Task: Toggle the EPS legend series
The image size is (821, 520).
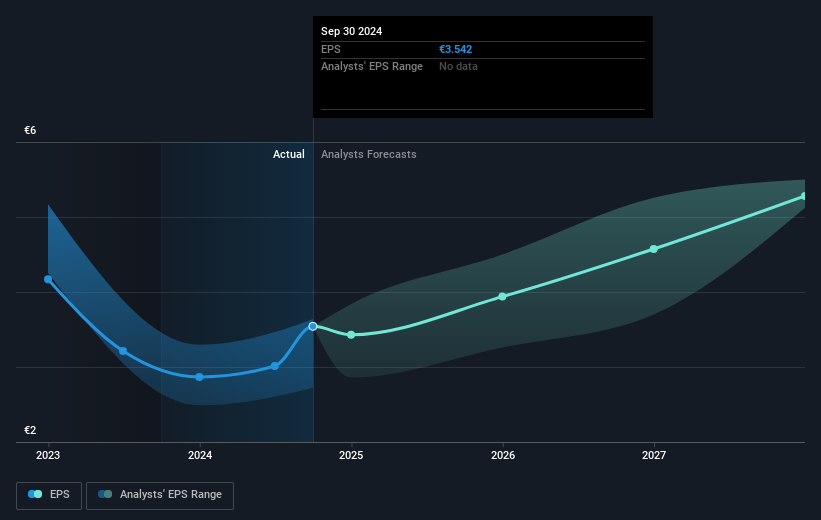Action: point(49,495)
